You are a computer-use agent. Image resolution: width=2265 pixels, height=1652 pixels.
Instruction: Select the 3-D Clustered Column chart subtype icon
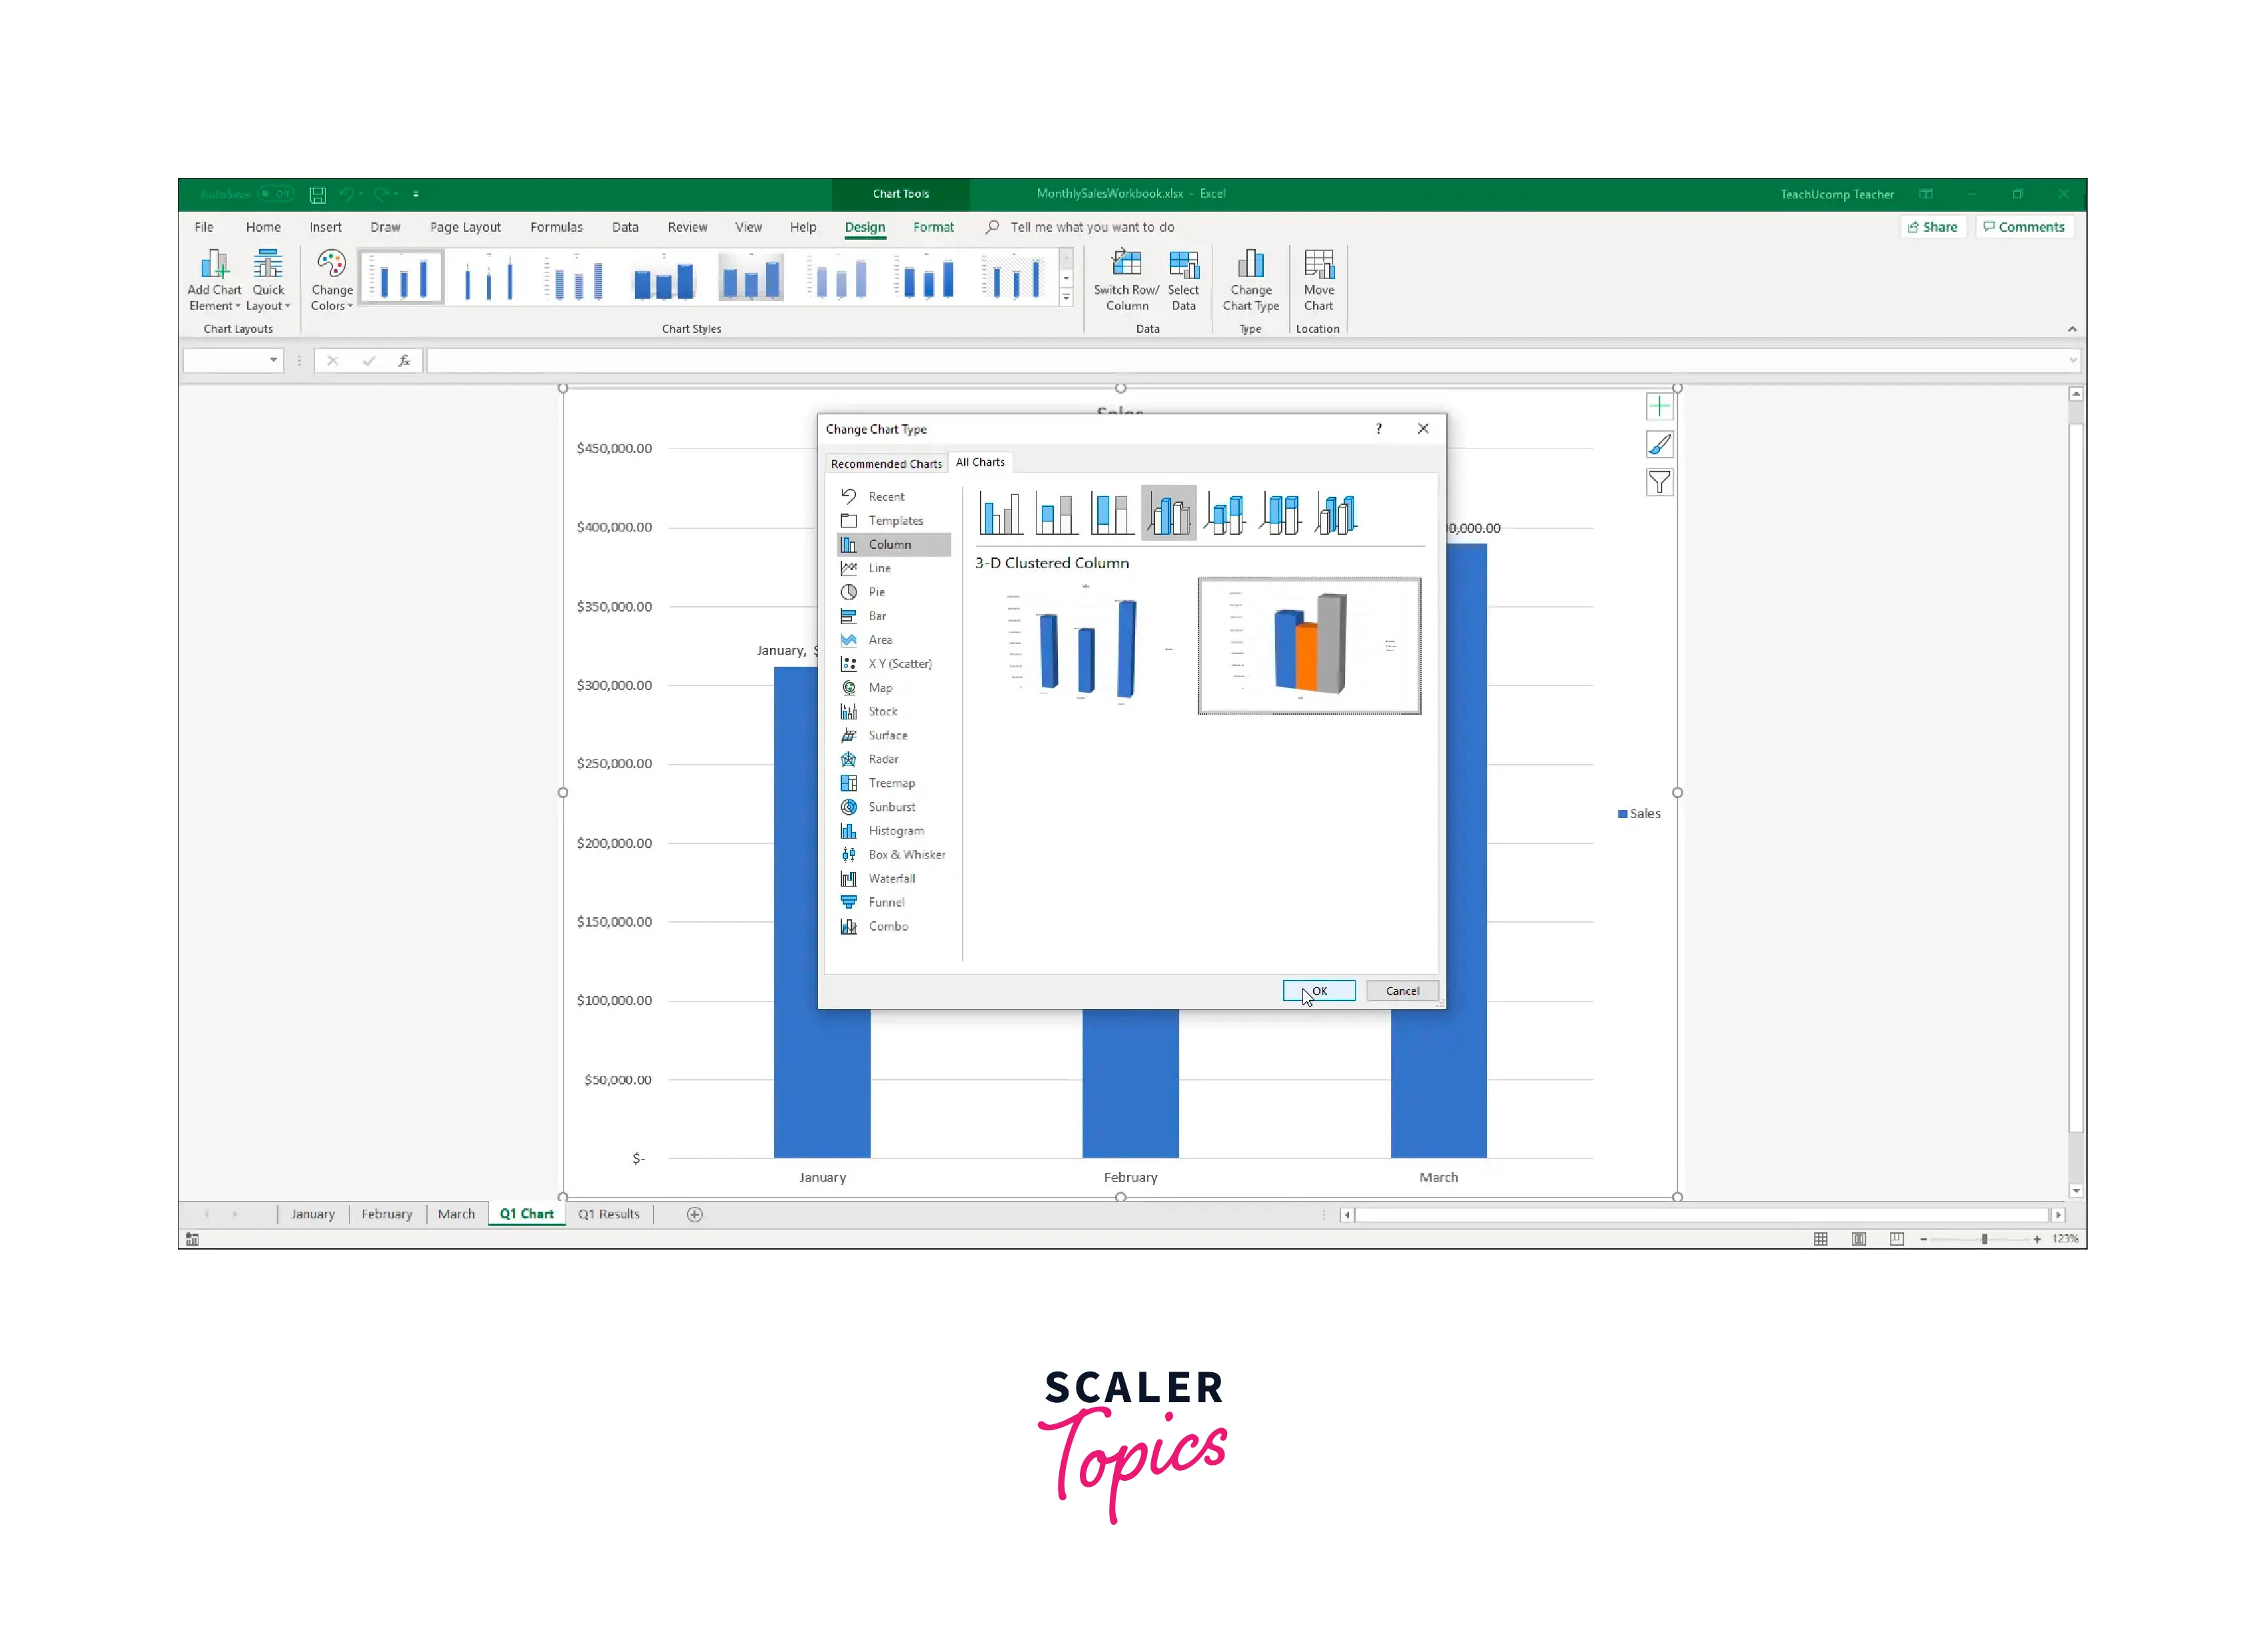pyautogui.click(x=1168, y=513)
